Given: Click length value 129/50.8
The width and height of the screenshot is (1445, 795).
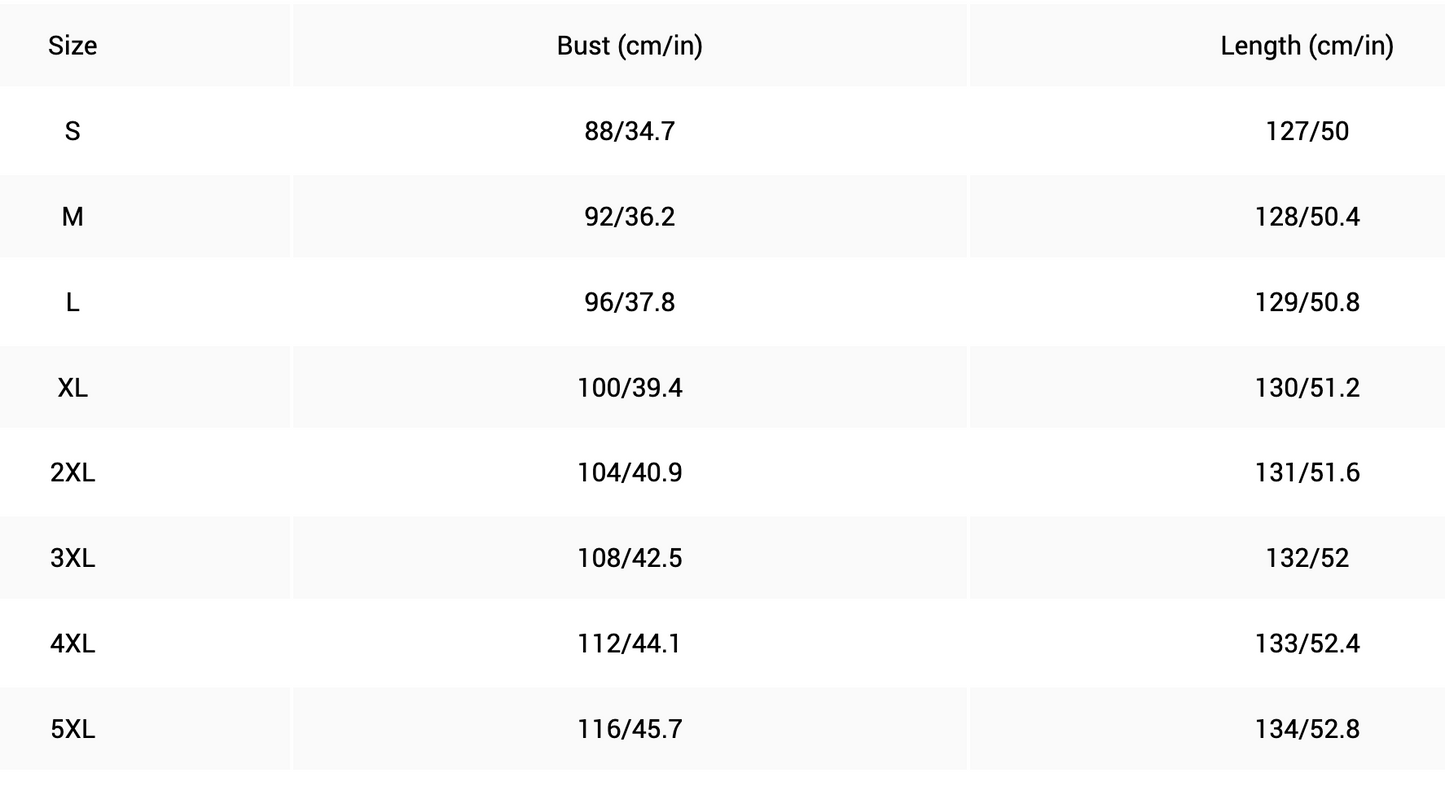Looking at the screenshot, I should (x=1306, y=302).
